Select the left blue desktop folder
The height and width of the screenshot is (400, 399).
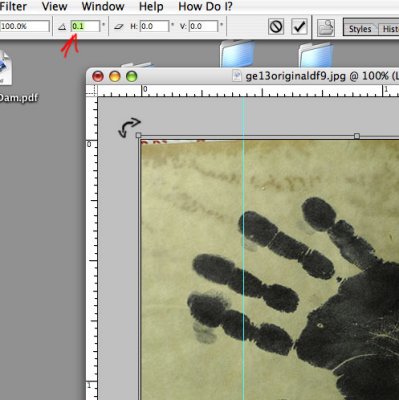[236, 54]
